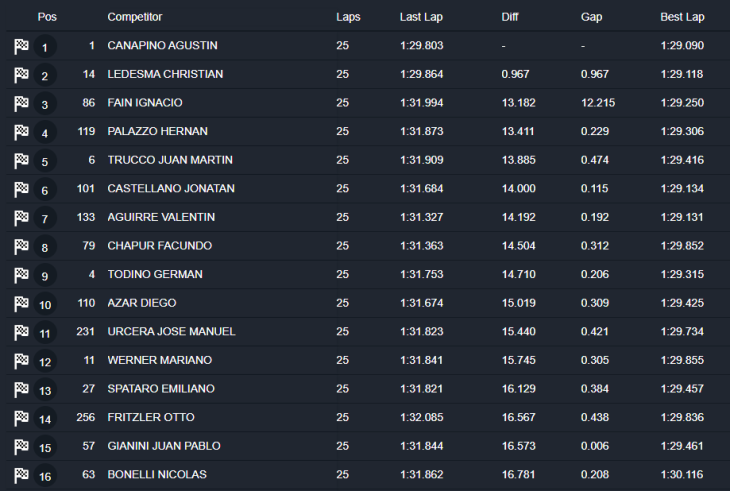Click the checkered flag icon beside Canapino Agustin
This screenshot has width=730, height=491.
pyautogui.click(x=22, y=46)
